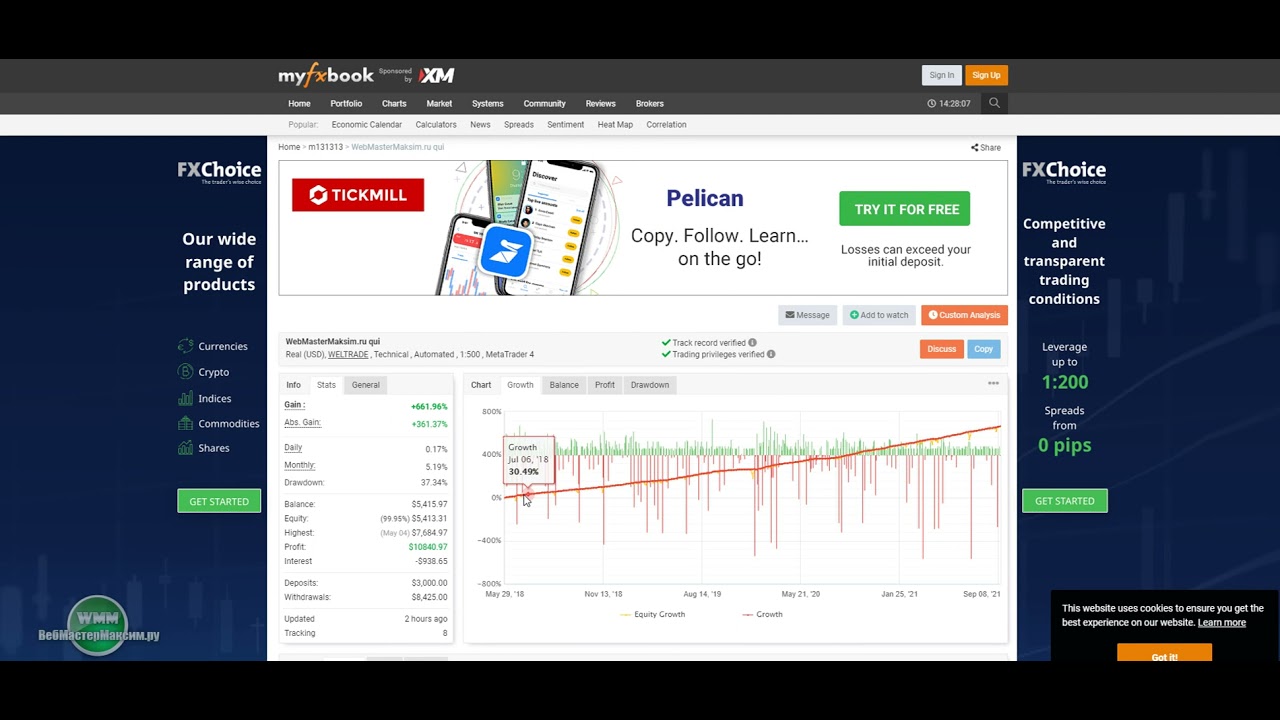Switch to the Profit tab
This screenshot has width=1280, height=720.
click(x=605, y=385)
